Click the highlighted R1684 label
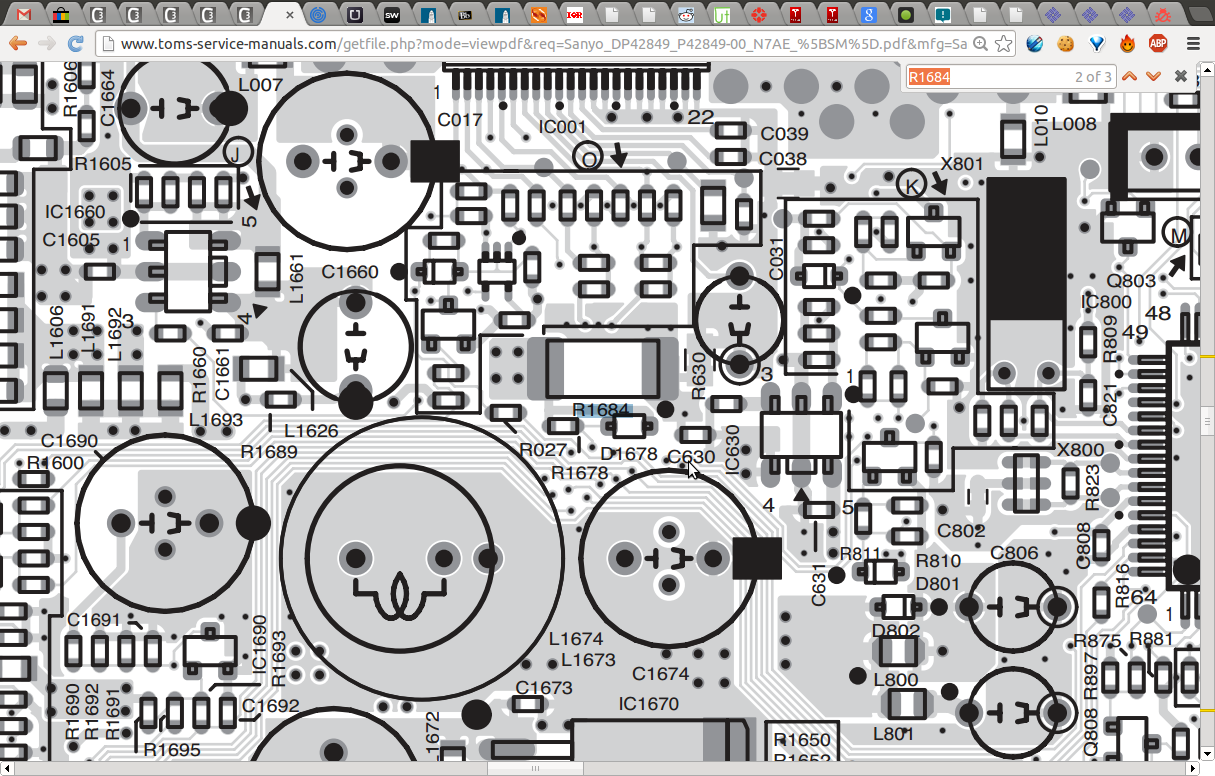 (601, 409)
